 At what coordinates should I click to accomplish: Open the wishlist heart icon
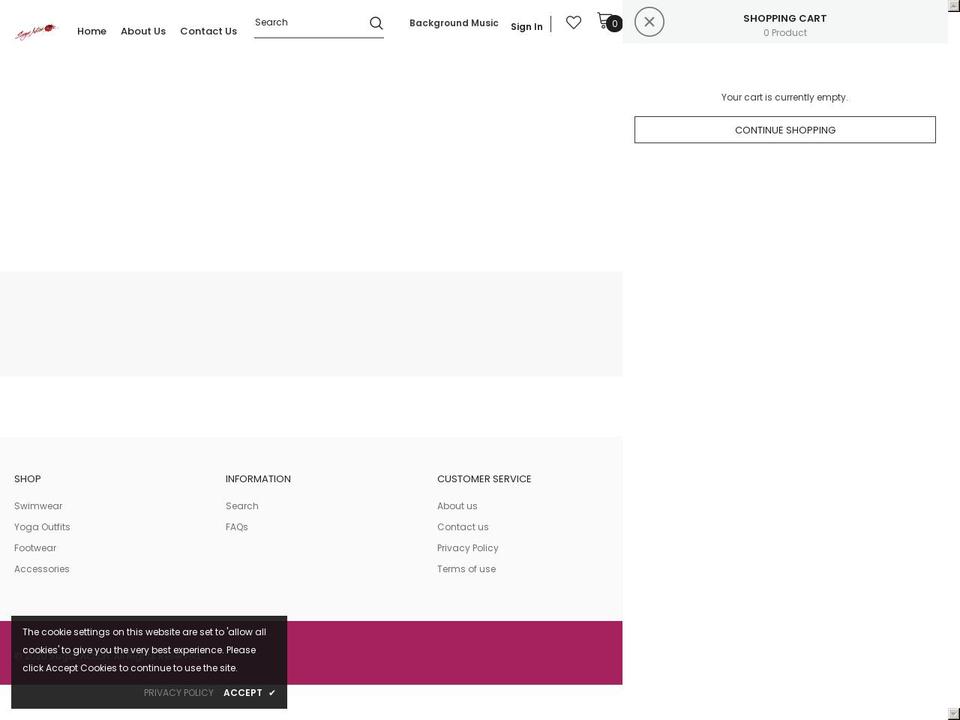tap(573, 23)
